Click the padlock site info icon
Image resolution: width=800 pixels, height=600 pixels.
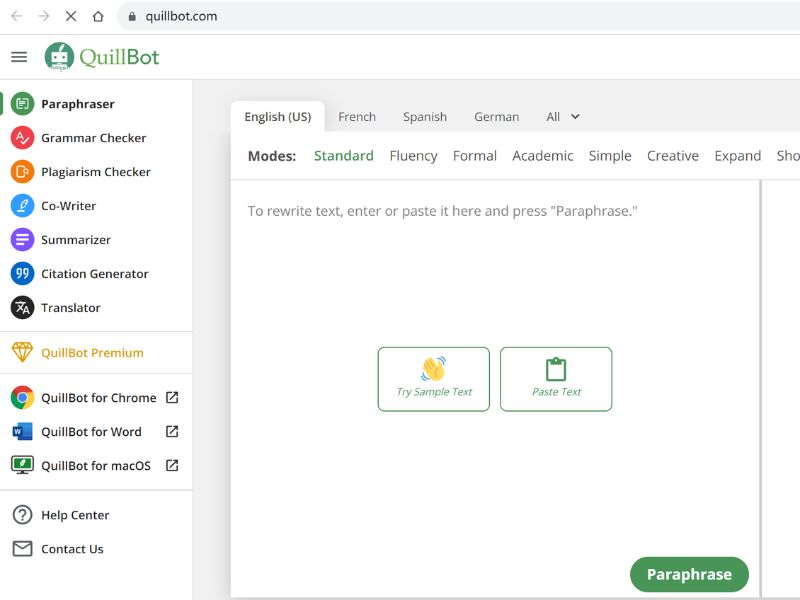132,16
